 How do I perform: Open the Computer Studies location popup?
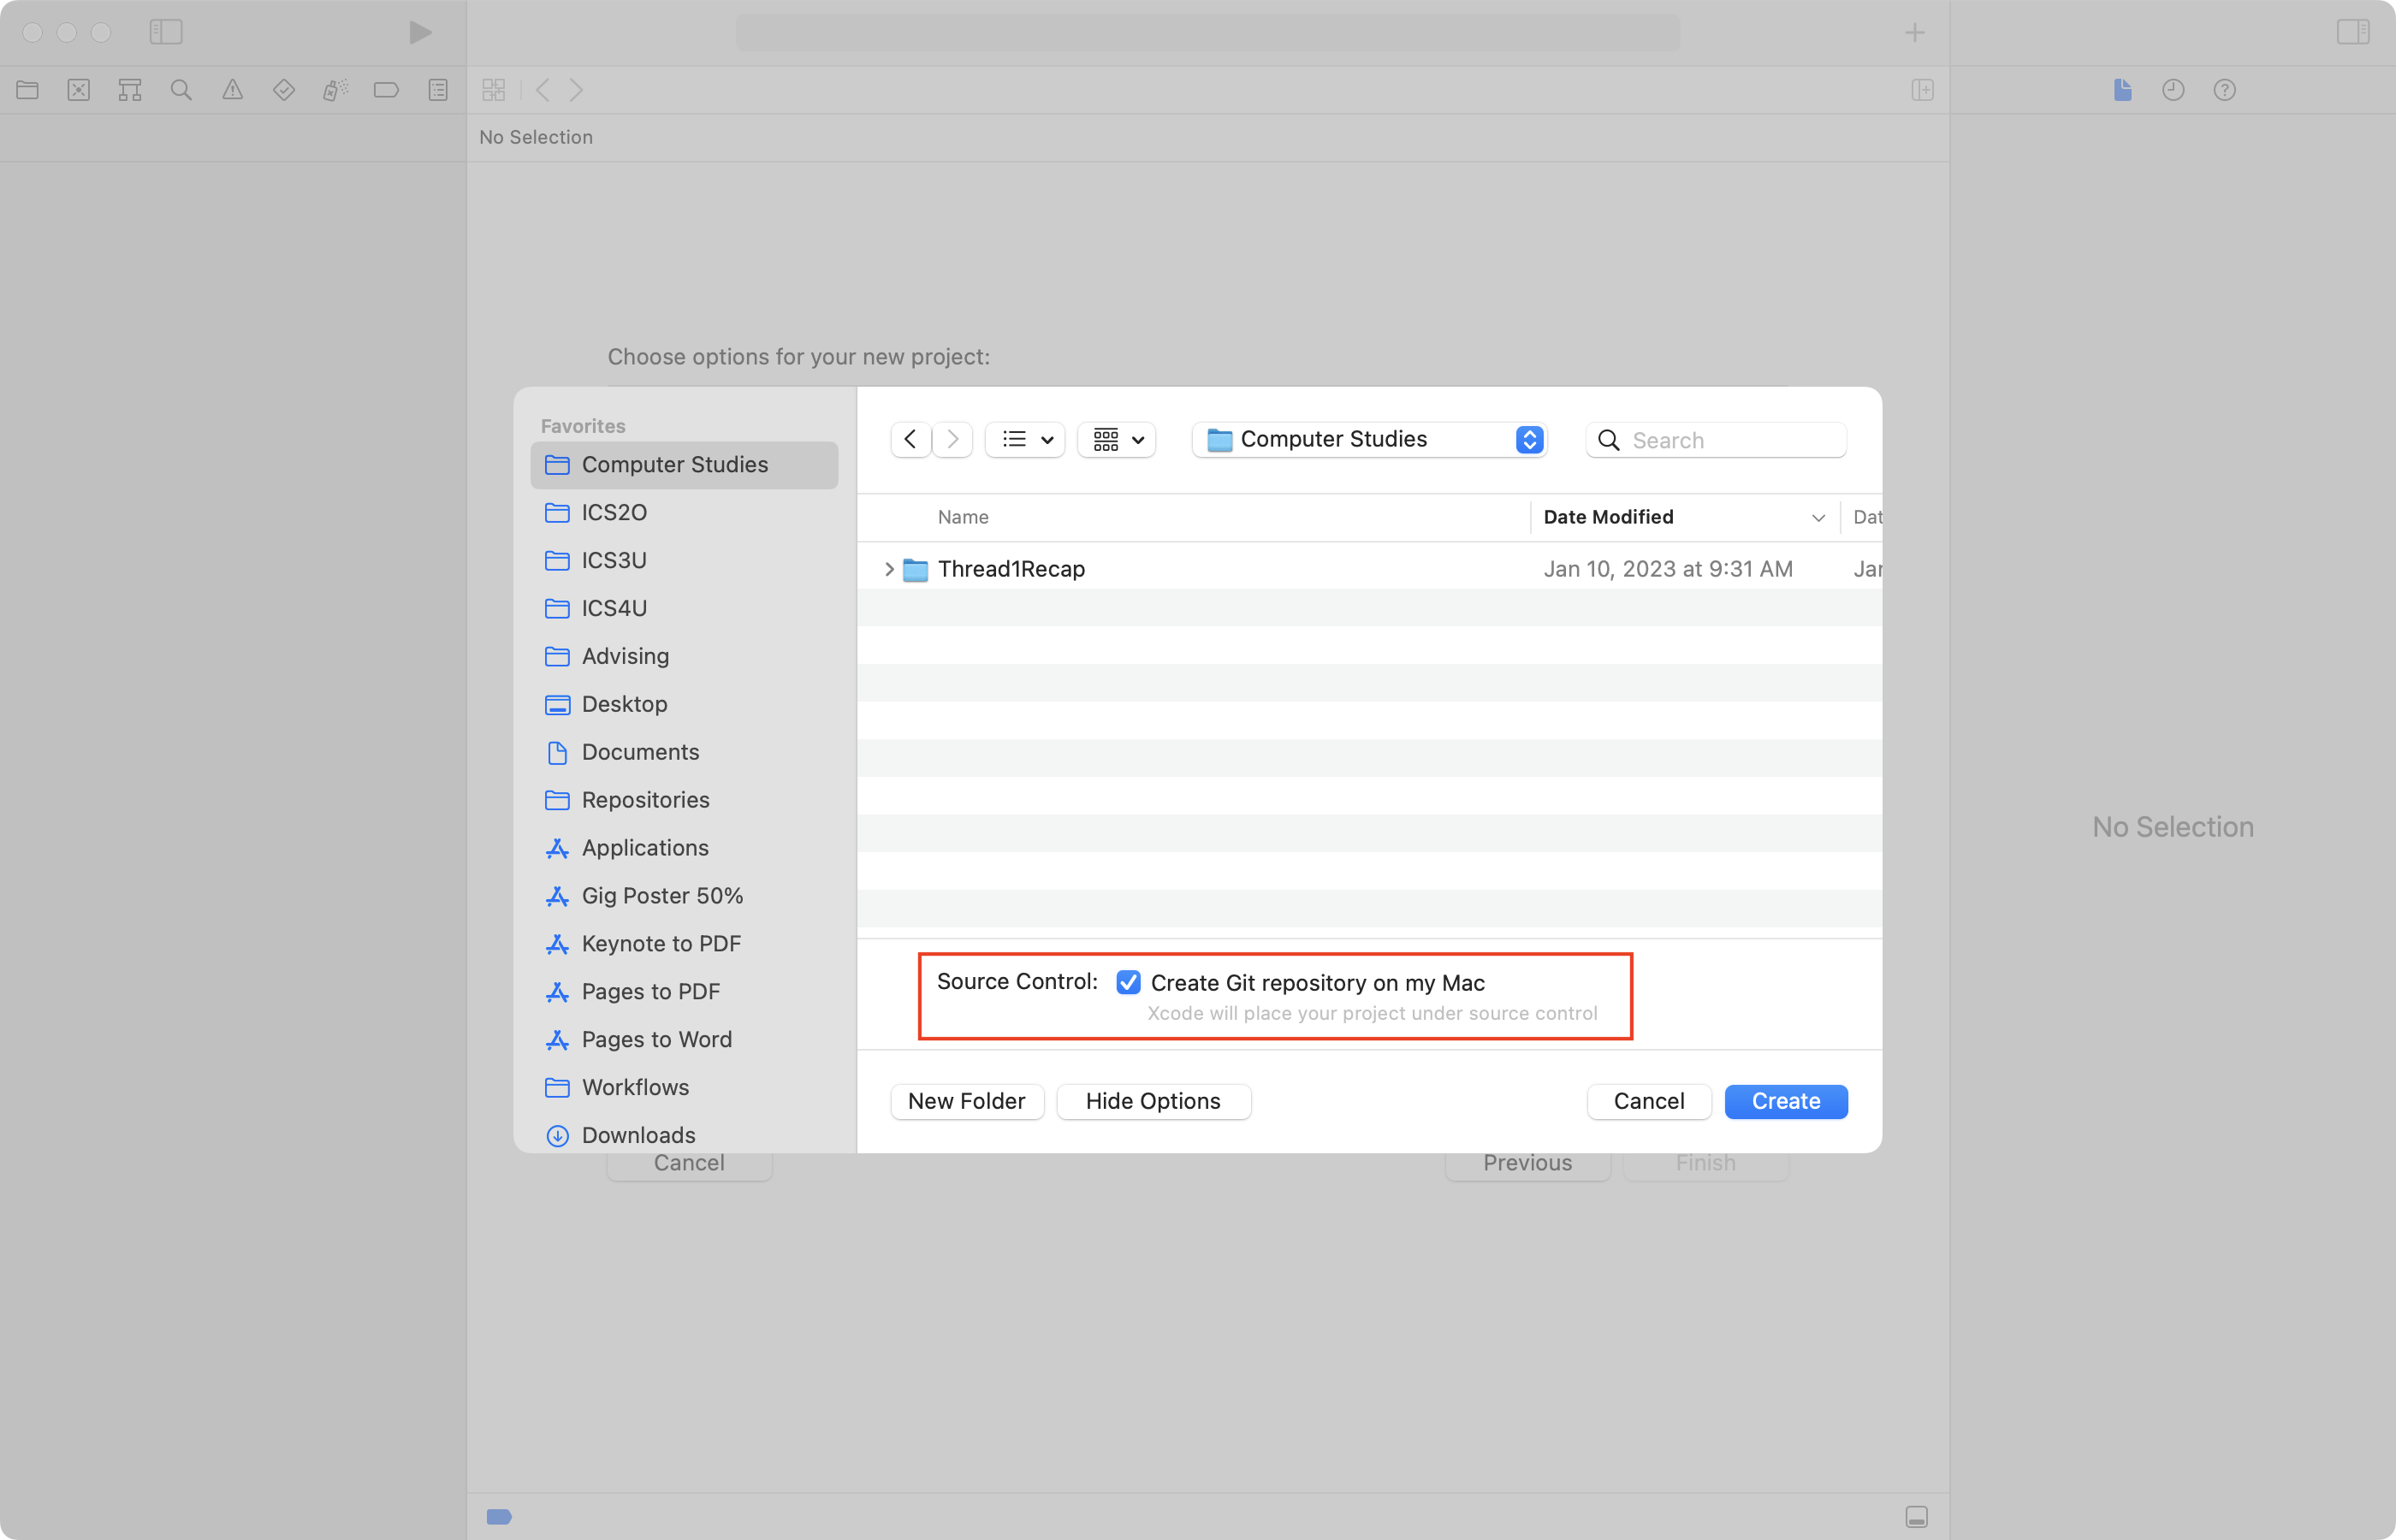point(1369,440)
